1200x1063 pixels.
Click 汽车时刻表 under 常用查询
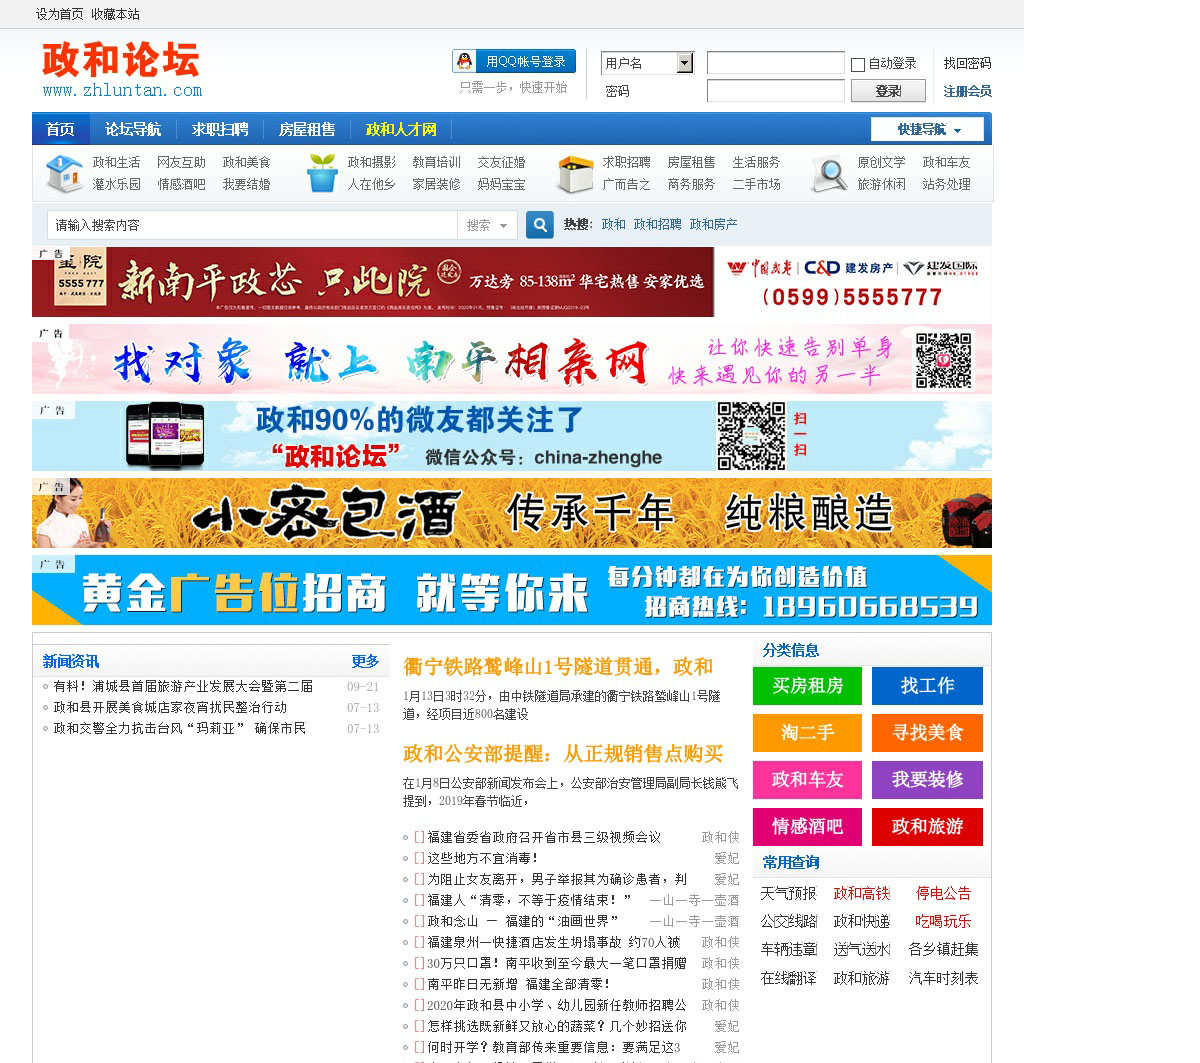[x=943, y=978]
